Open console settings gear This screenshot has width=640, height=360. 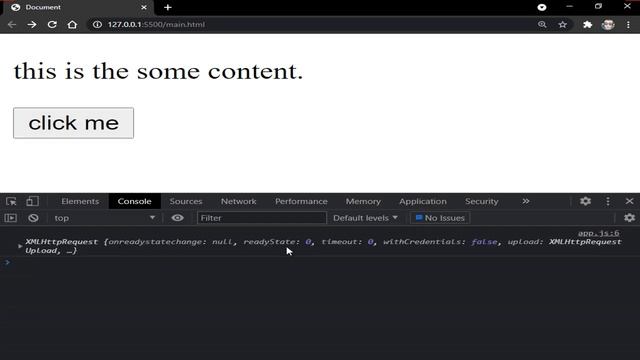point(629,218)
